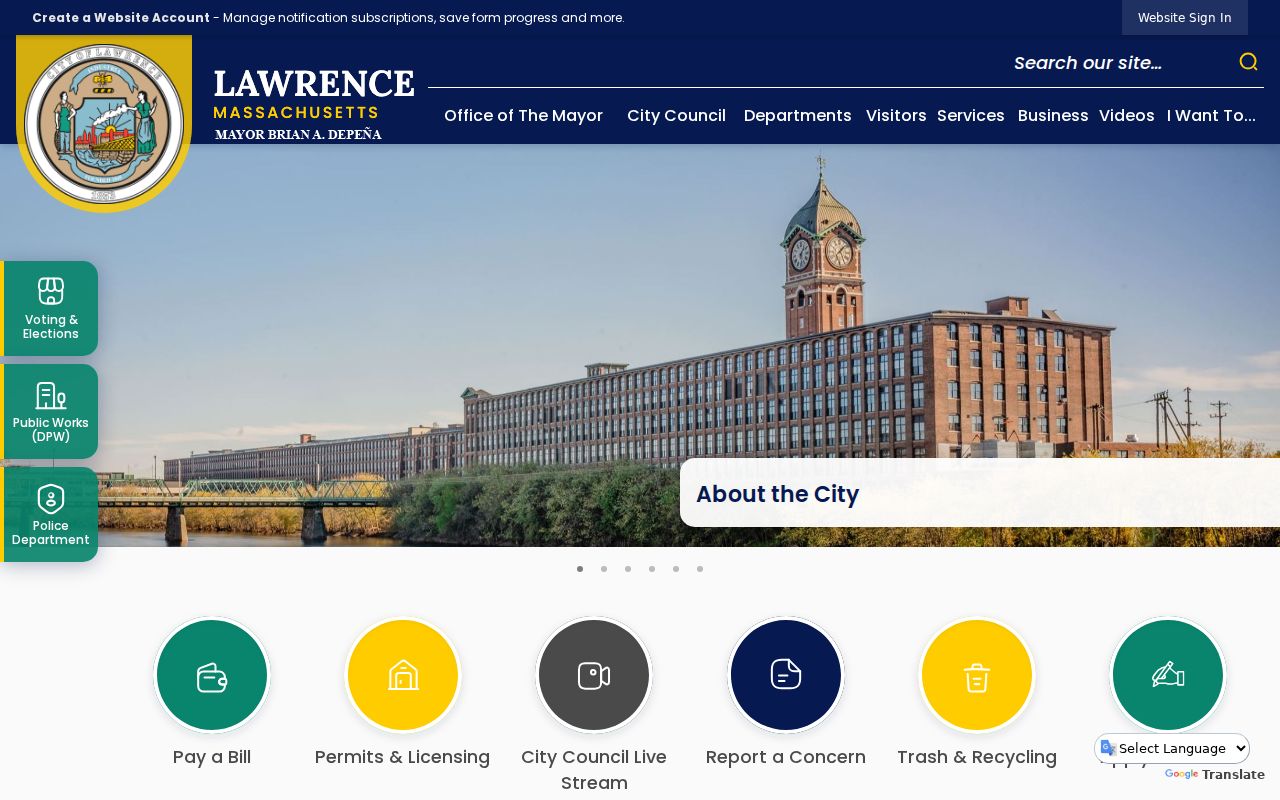Click the City of Lawrence seal logo

(x=104, y=123)
